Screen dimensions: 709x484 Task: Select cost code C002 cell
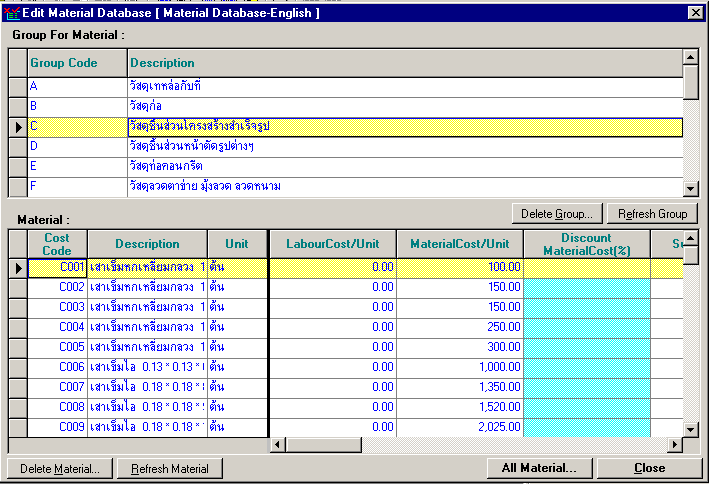(x=57, y=288)
